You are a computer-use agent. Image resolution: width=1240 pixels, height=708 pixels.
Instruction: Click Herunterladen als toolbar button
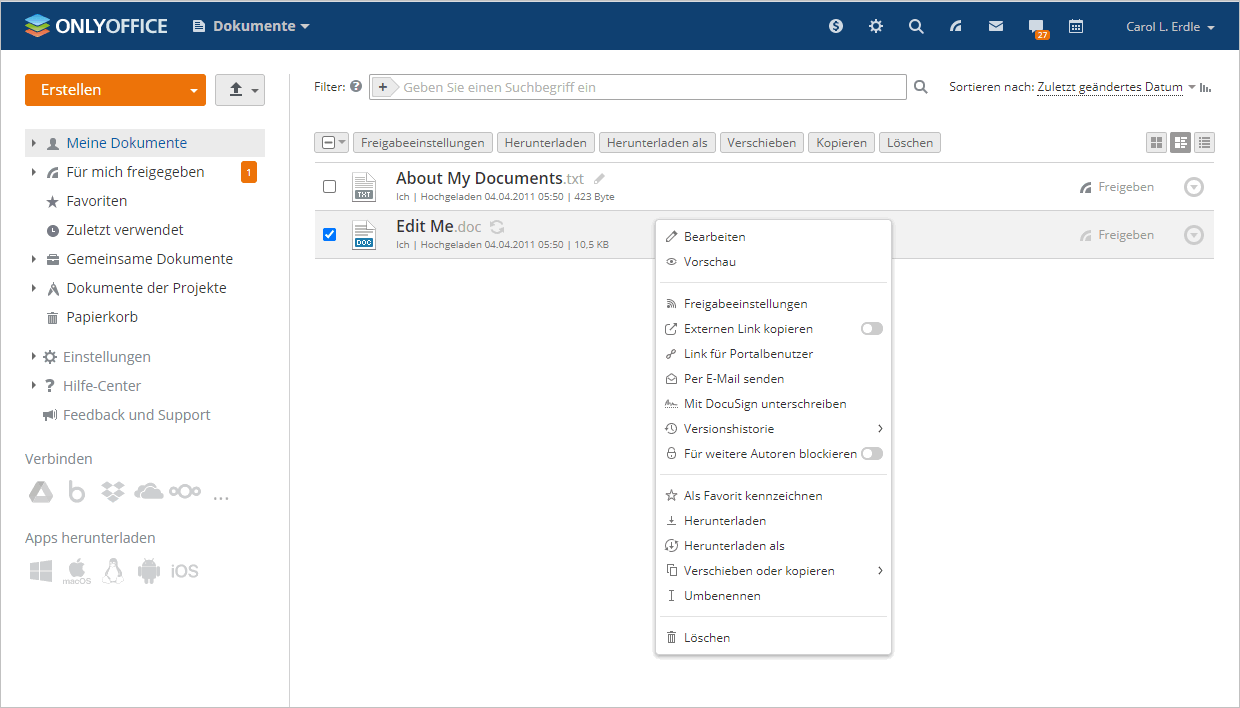tap(657, 143)
